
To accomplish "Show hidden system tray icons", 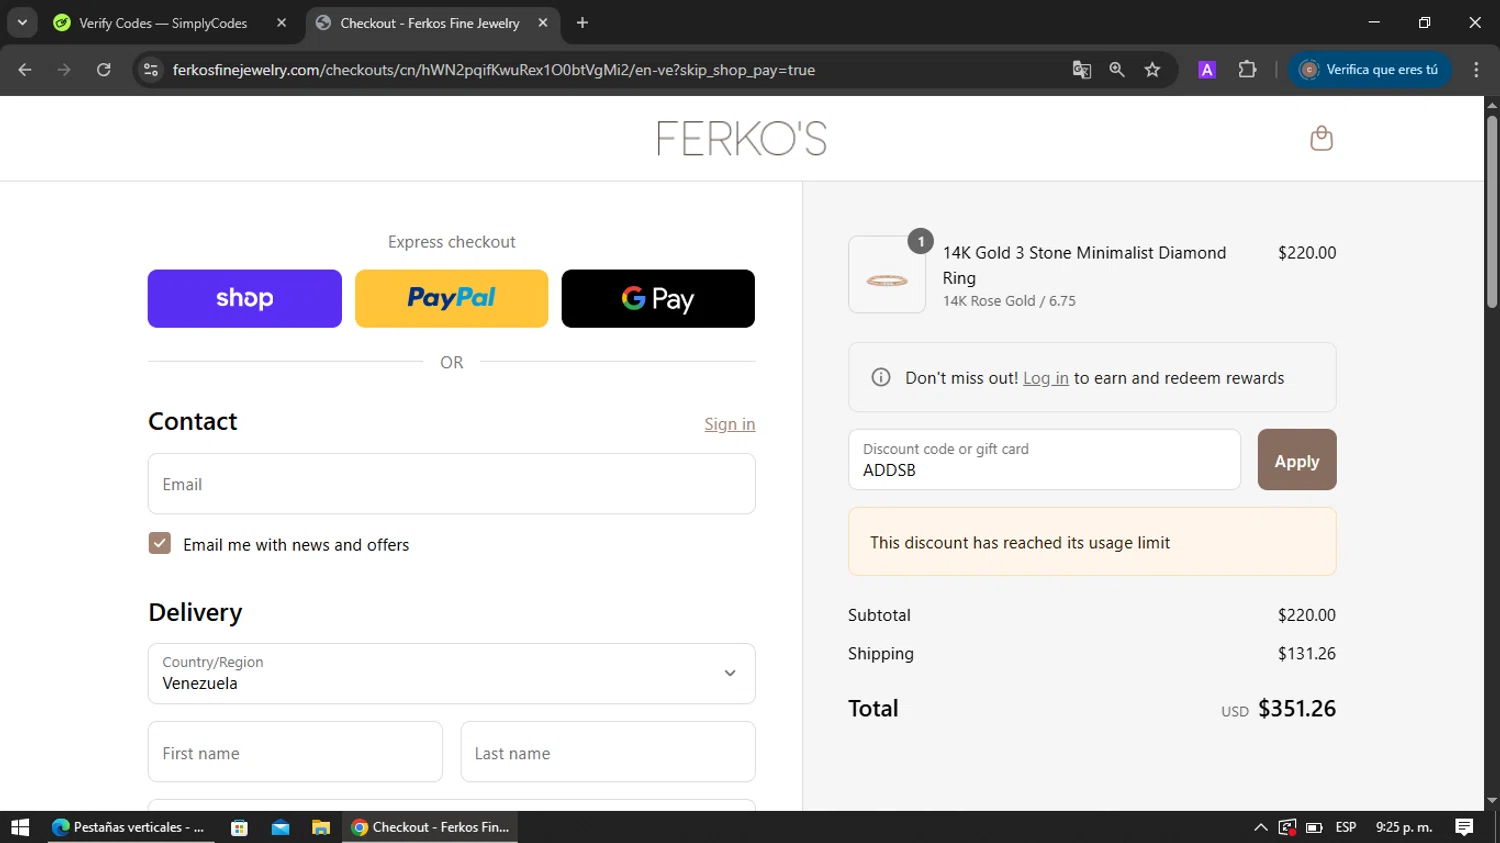I will (1260, 827).
